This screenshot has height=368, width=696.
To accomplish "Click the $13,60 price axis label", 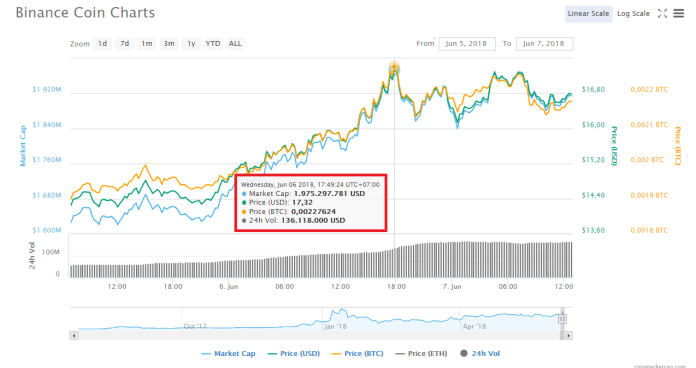I will [593, 230].
